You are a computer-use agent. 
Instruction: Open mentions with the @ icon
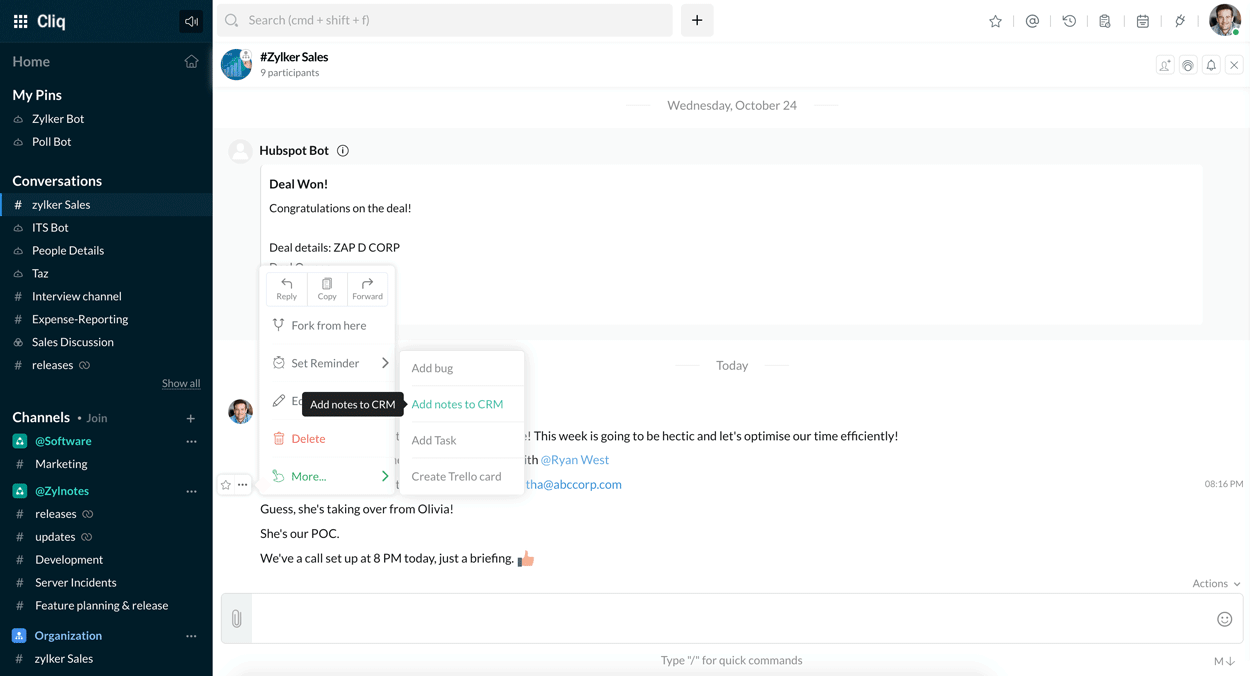(1032, 21)
